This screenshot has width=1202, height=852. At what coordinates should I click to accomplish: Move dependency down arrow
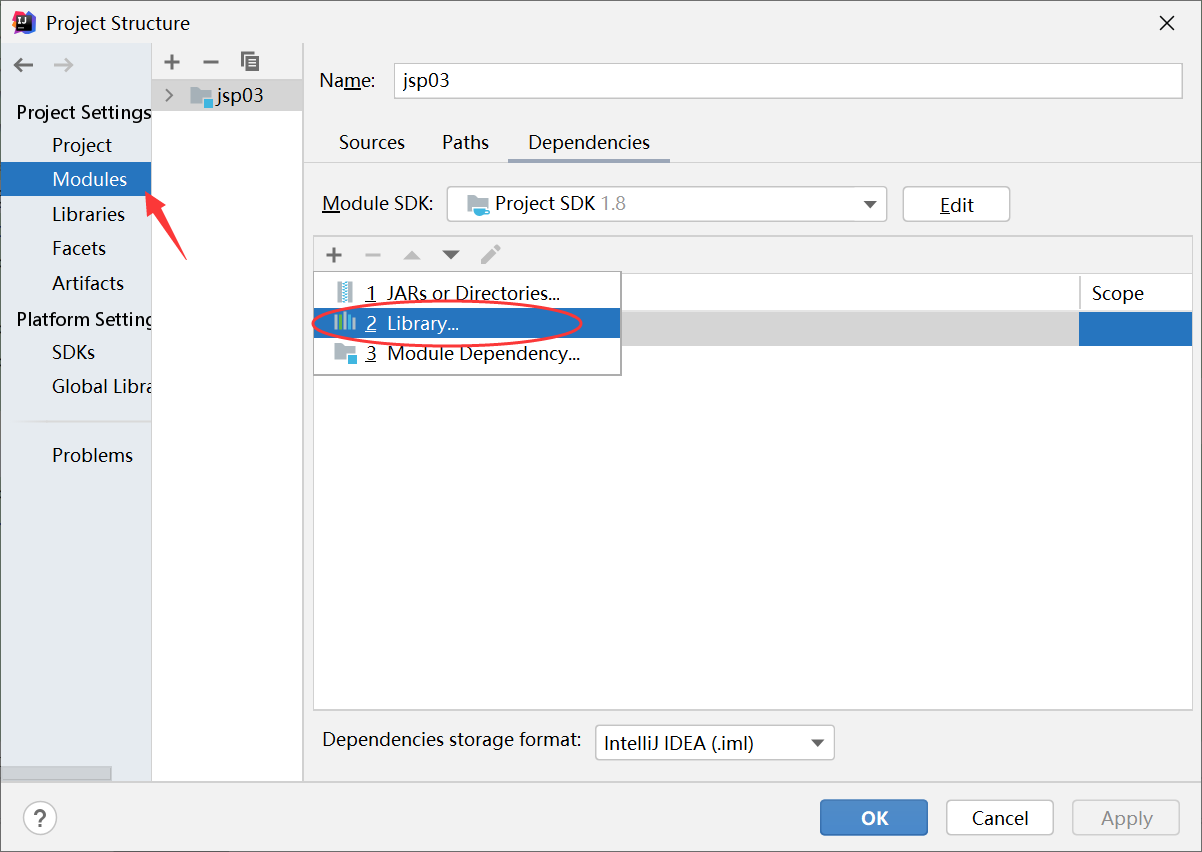pyautogui.click(x=451, y=255)
